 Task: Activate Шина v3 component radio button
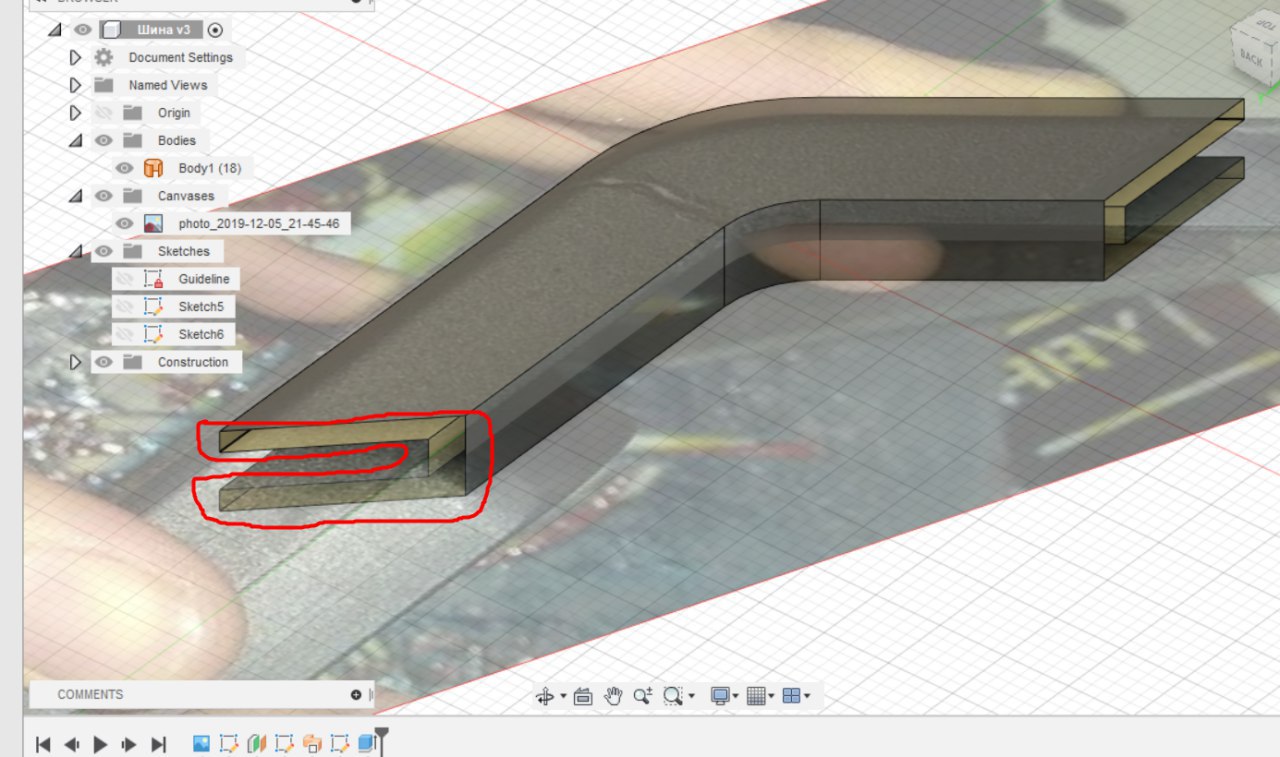(215, 30)
